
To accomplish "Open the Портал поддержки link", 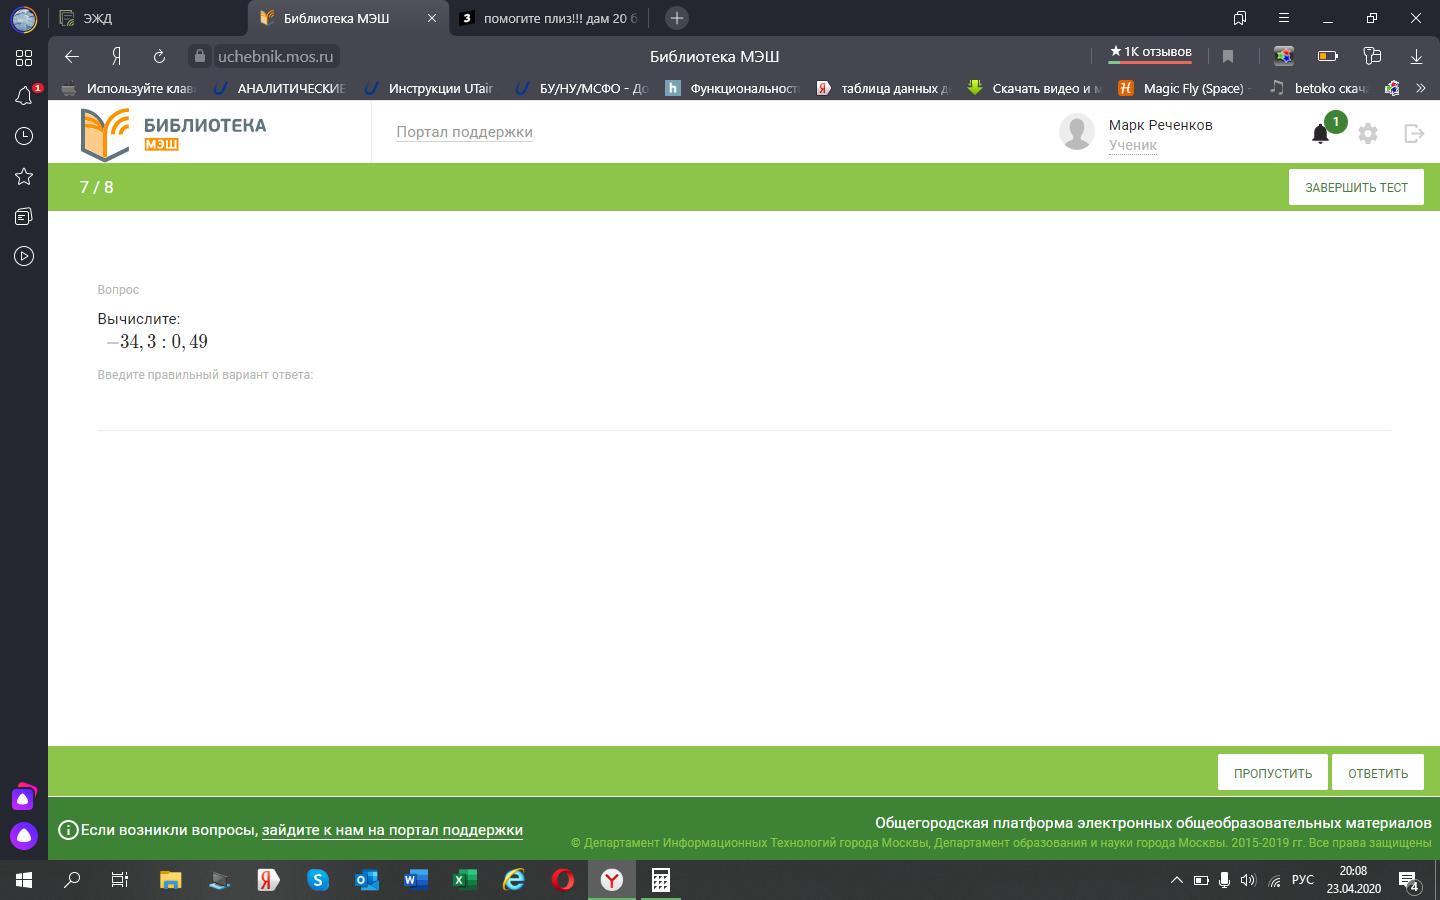I will [464, 132].
